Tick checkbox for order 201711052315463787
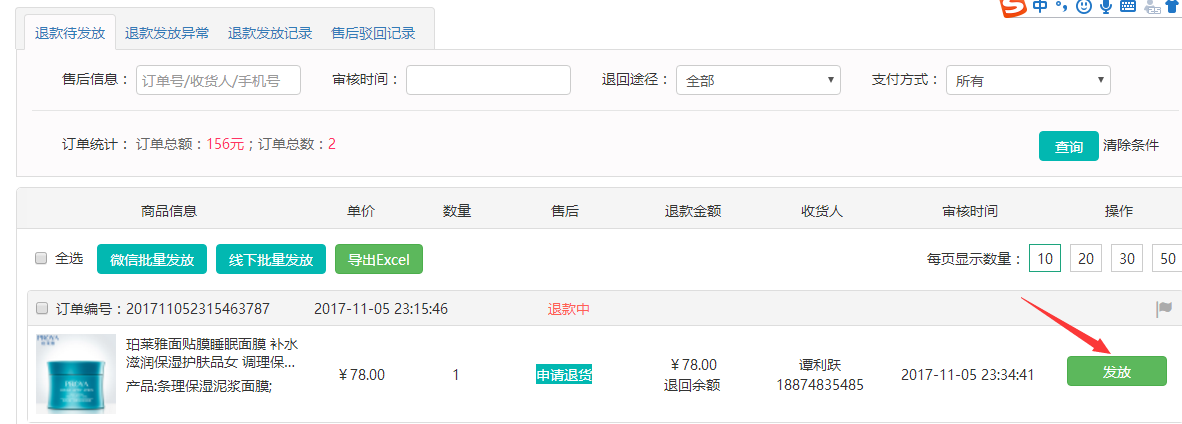Viewport: 1182px width, 424px height. 42,308
